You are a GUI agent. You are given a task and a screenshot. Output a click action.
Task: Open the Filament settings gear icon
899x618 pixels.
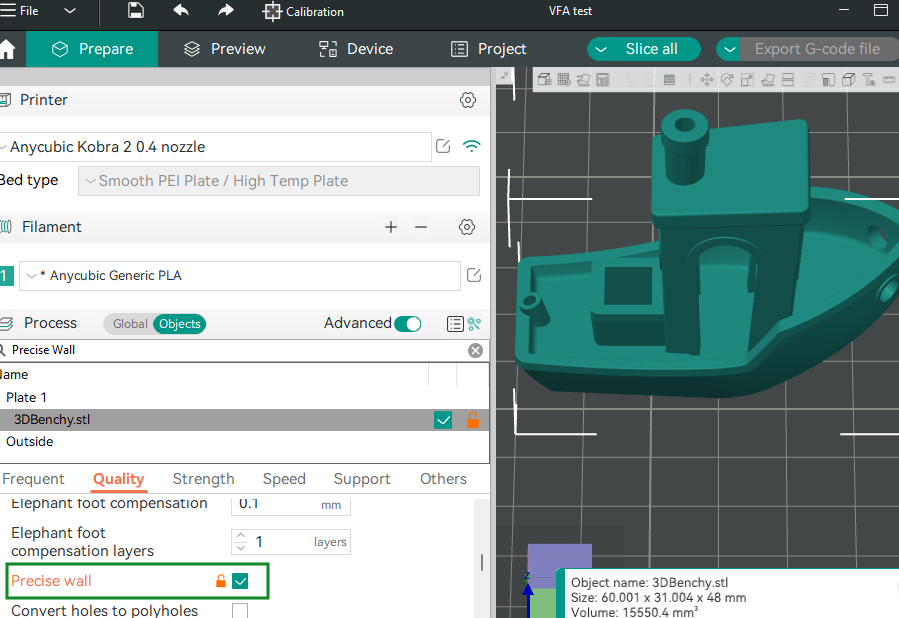466,227
